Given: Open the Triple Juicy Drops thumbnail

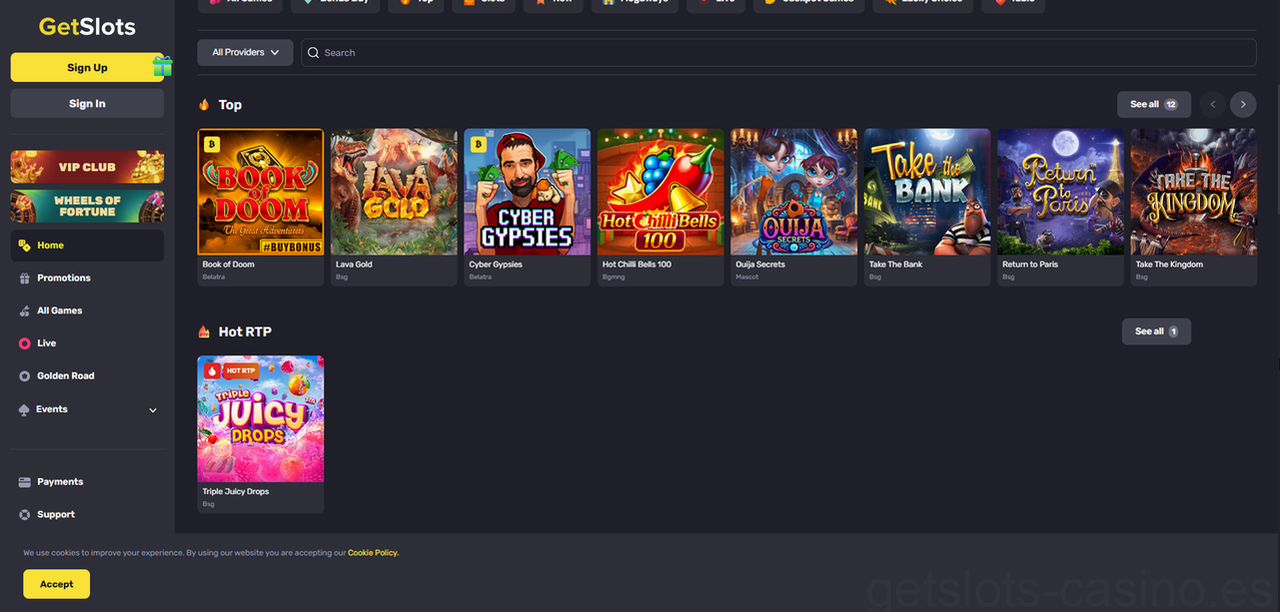Looking at the screenshot, I should pos(260,418).
